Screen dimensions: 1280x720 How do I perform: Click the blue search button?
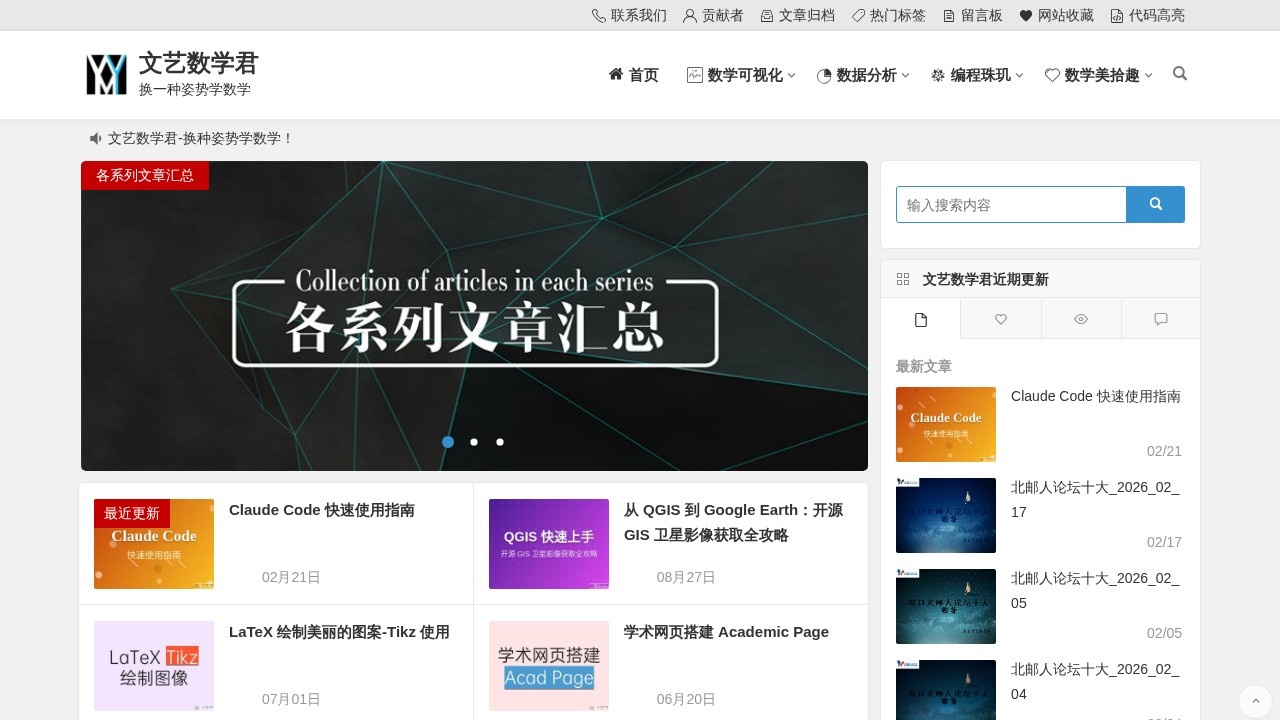1155,204
